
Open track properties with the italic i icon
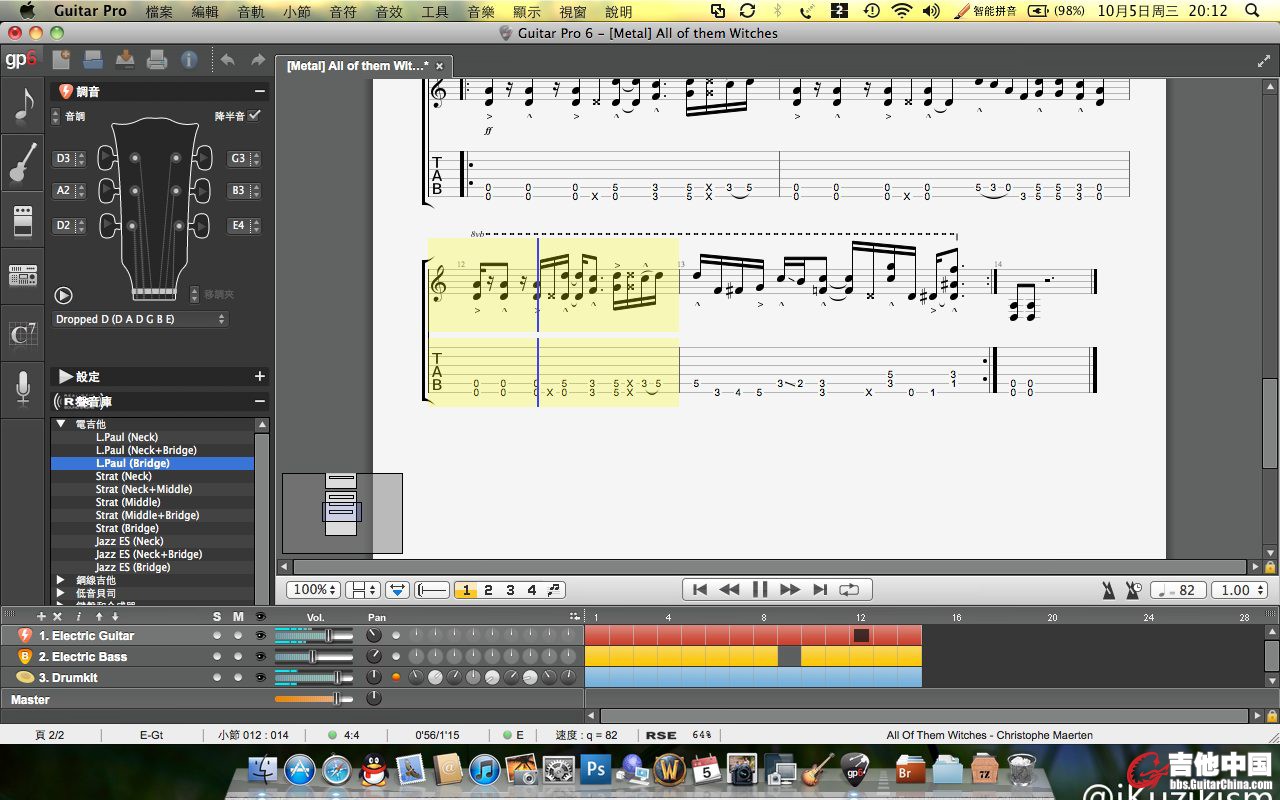tap(78, 617)
